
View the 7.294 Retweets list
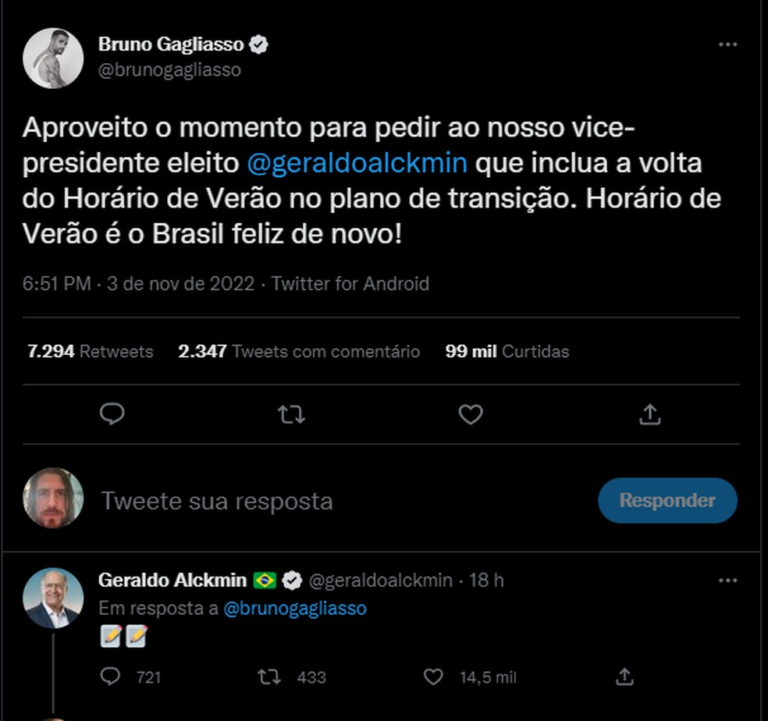click(x=90, y=352)
